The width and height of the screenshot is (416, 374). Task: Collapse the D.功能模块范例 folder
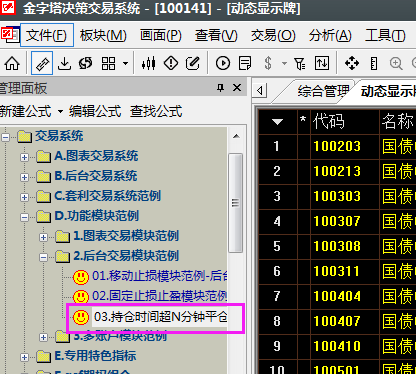24,217
